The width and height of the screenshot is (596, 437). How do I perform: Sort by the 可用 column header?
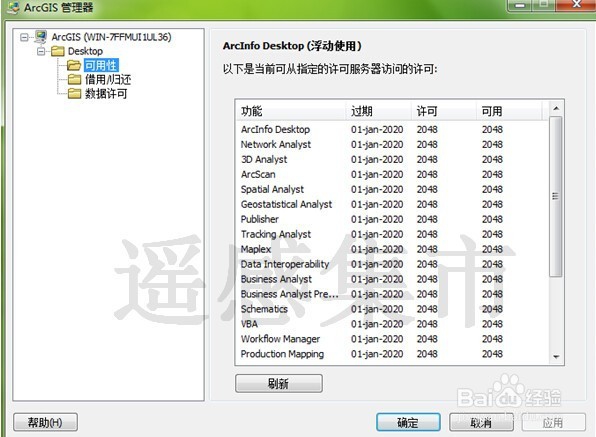point(509,111)
